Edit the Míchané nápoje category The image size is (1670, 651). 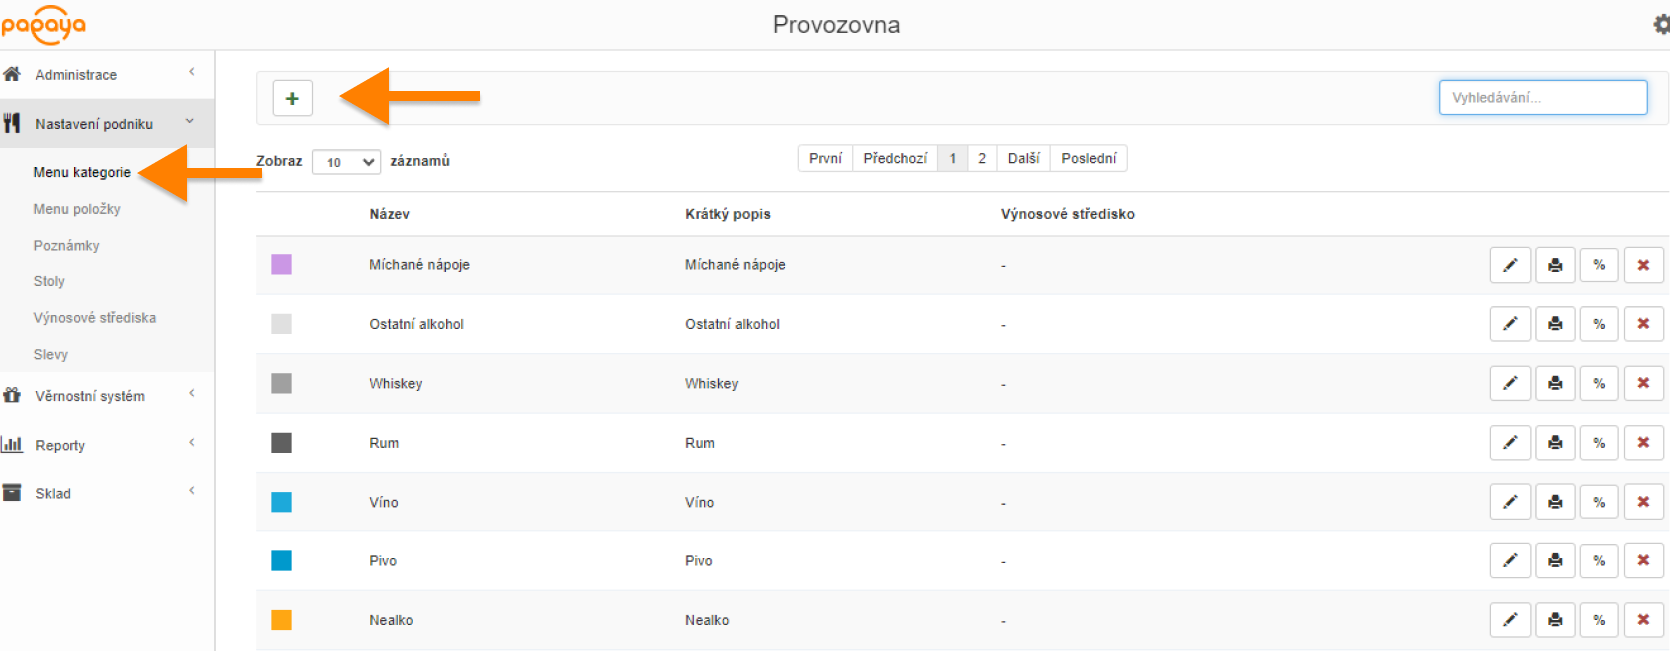[x=1510, y=265]
